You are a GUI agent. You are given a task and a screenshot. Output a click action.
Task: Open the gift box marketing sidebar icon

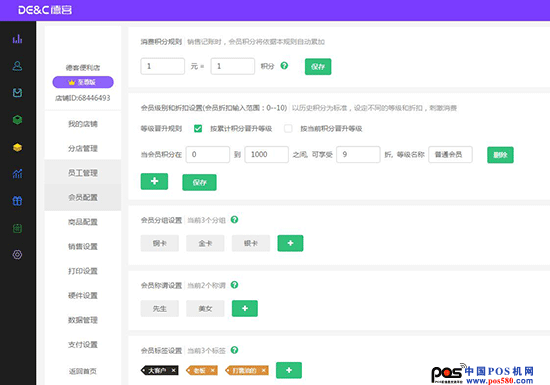tap(17, 201)
